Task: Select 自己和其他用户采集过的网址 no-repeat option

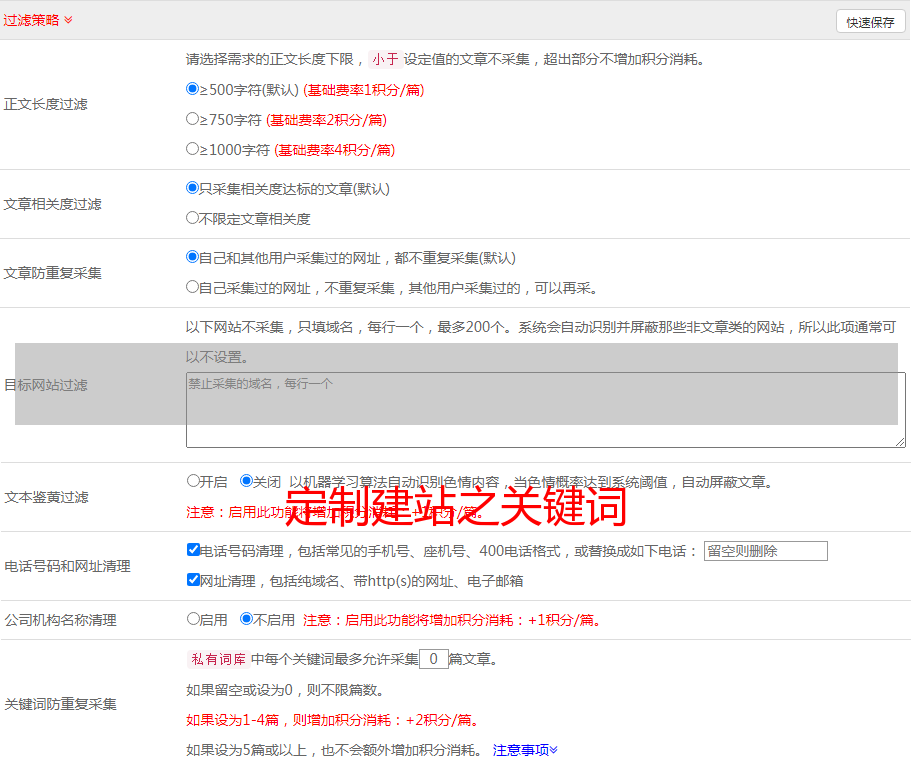Action: (193, 257)
